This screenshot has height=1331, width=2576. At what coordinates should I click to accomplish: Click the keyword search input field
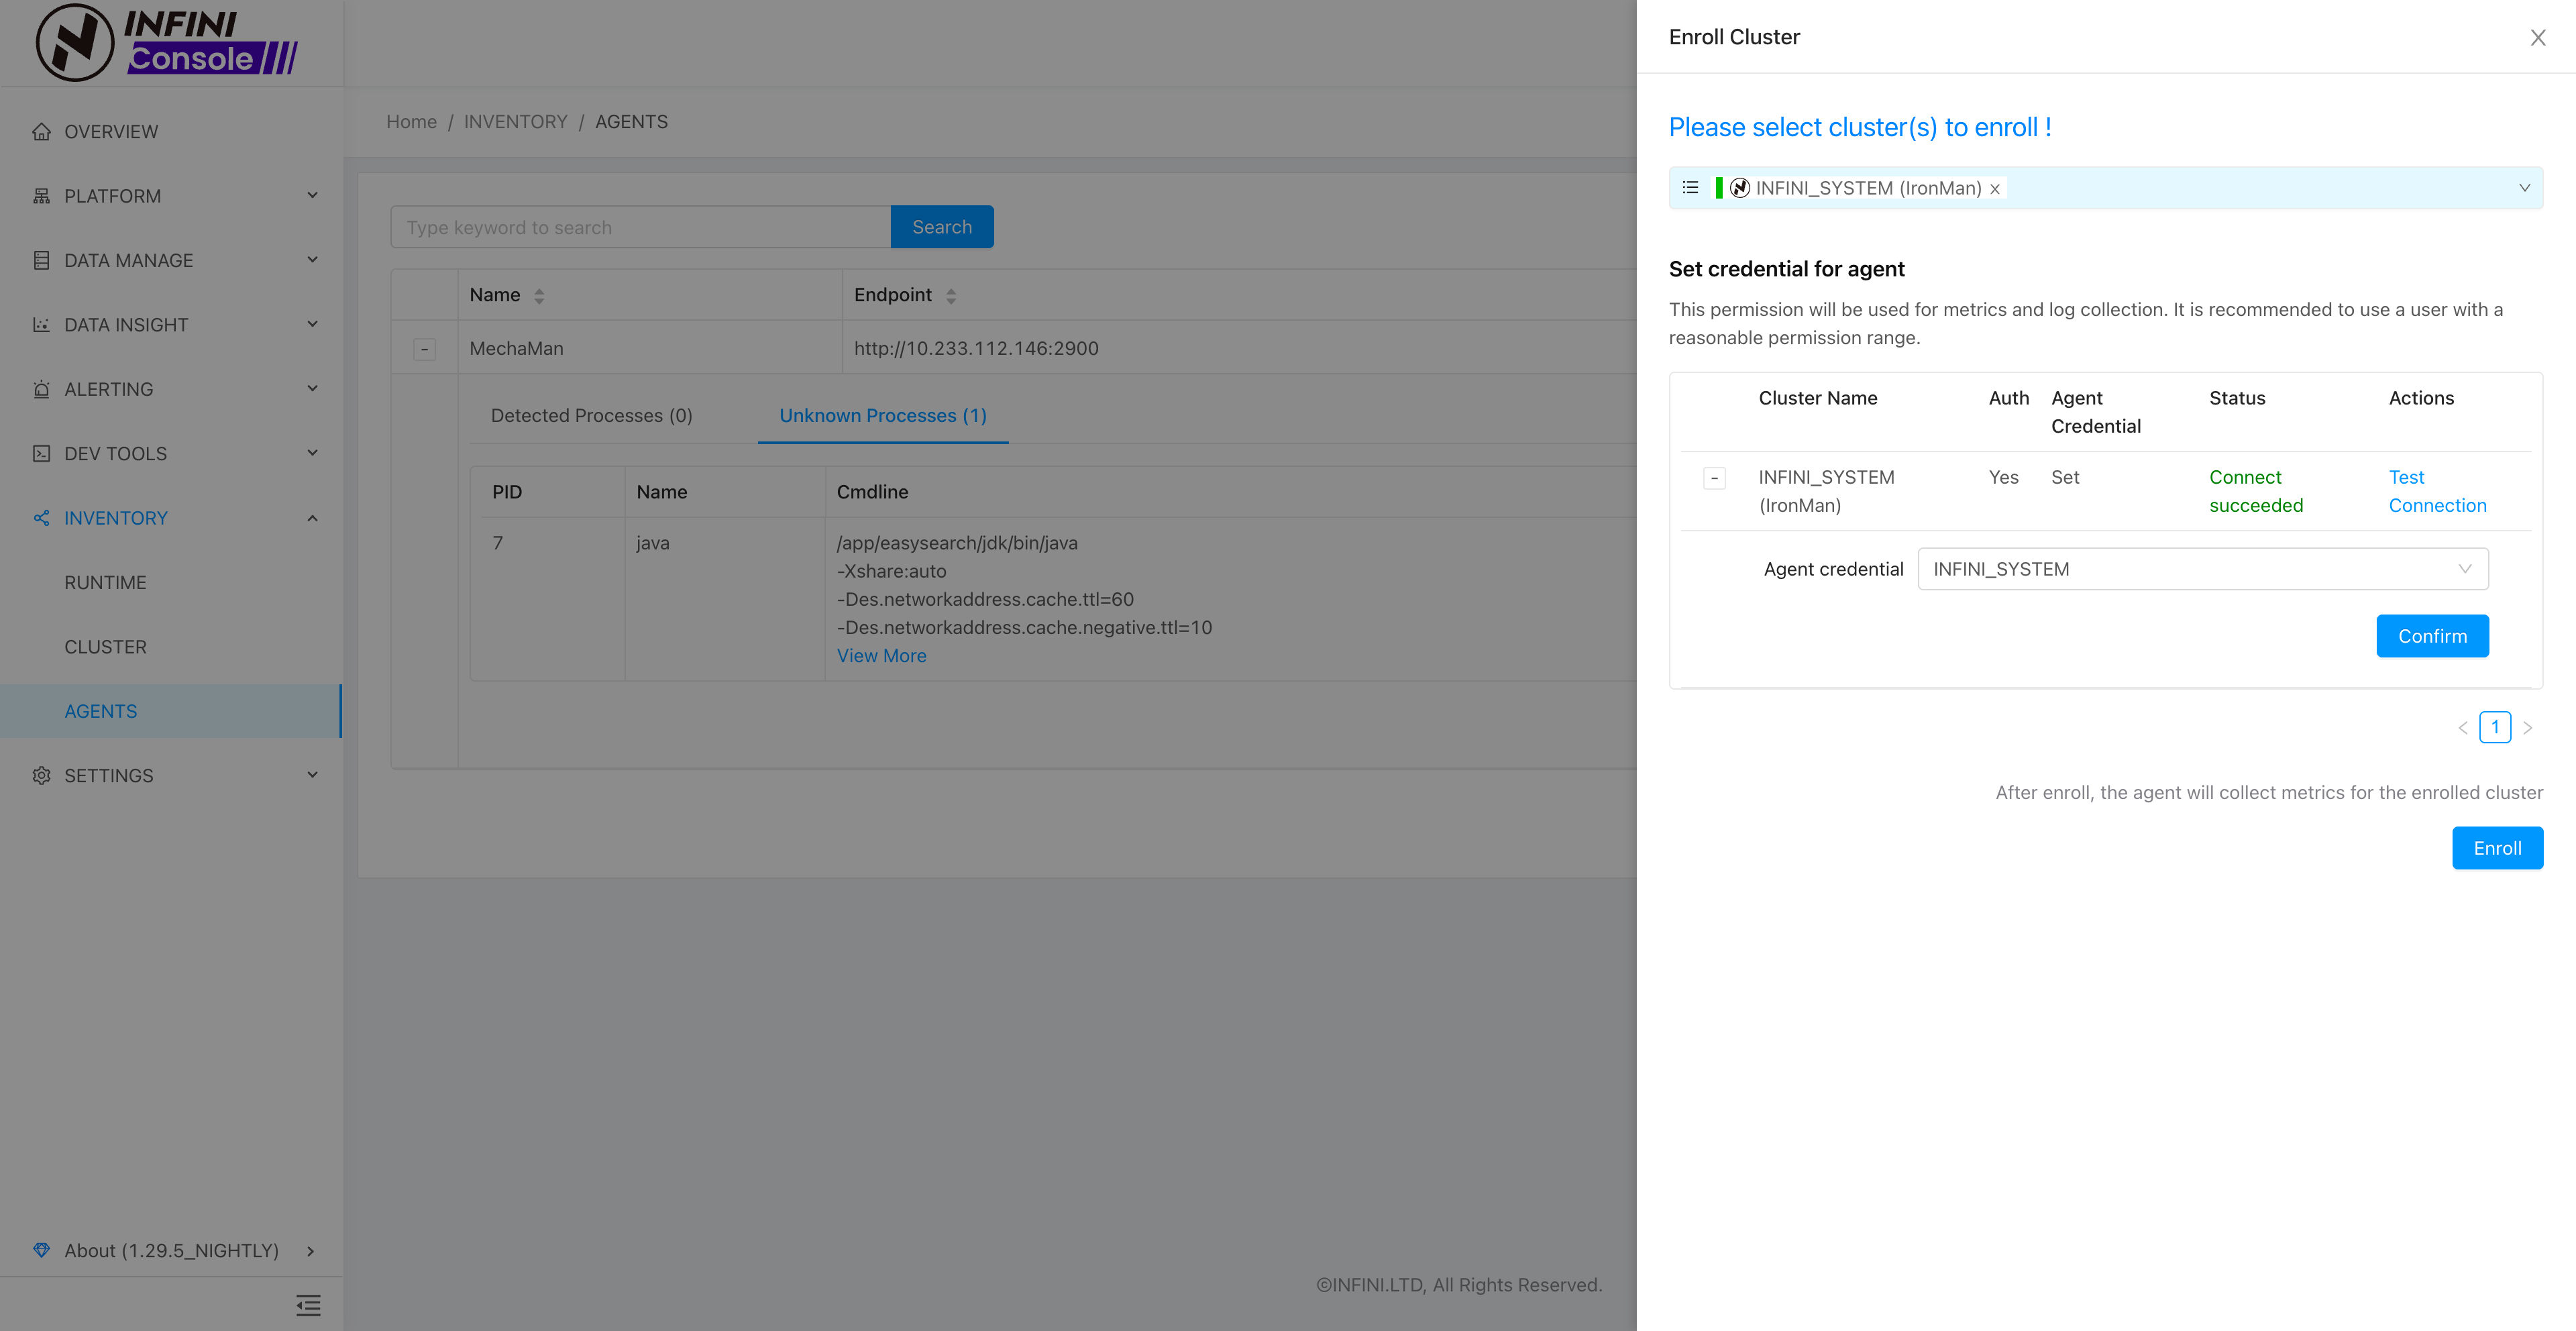[x=640, y=228]
